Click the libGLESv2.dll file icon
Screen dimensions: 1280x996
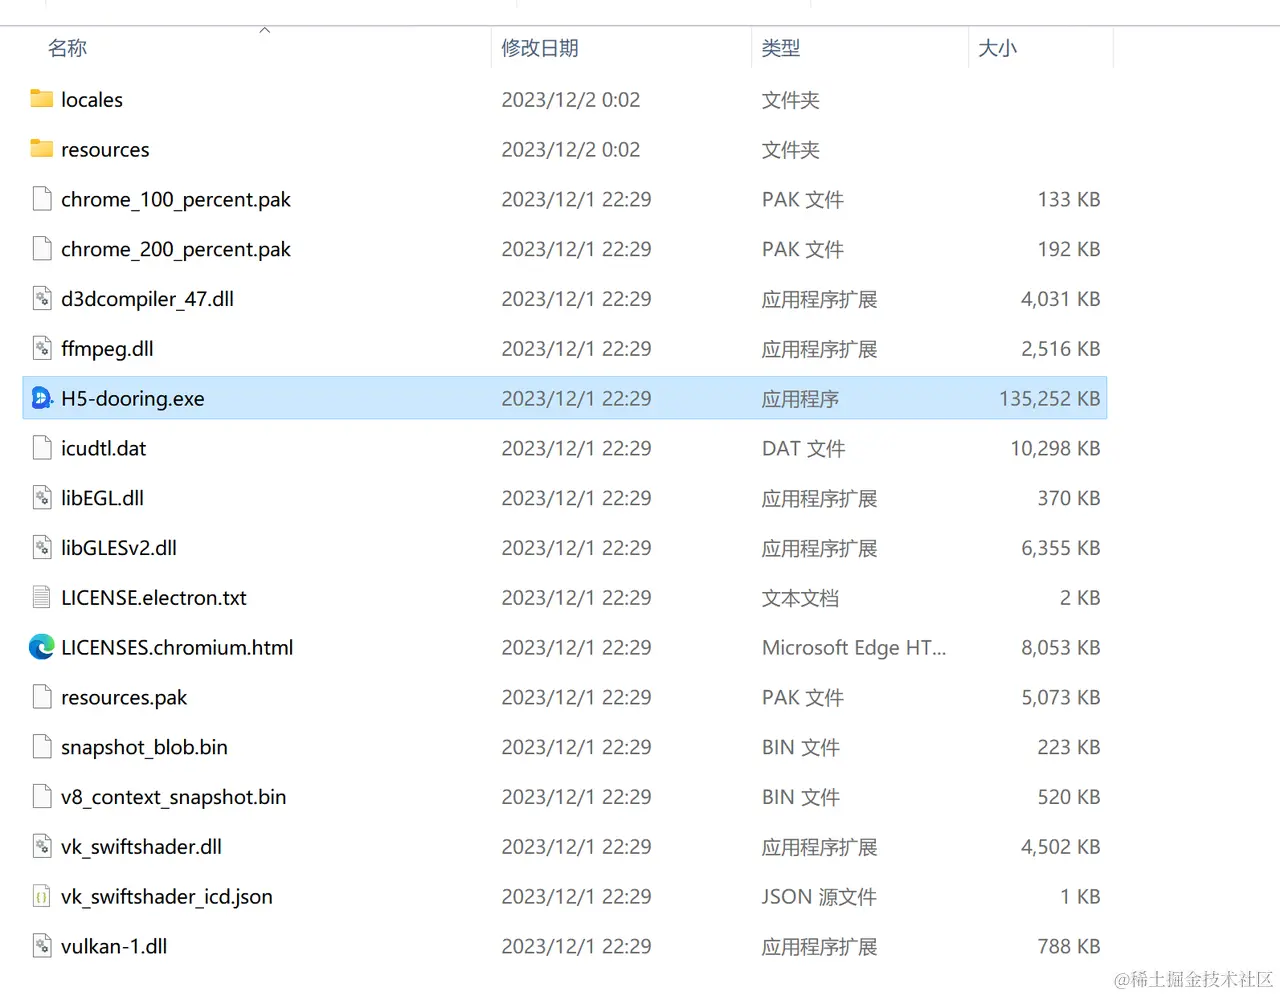[x=41, y=548]
